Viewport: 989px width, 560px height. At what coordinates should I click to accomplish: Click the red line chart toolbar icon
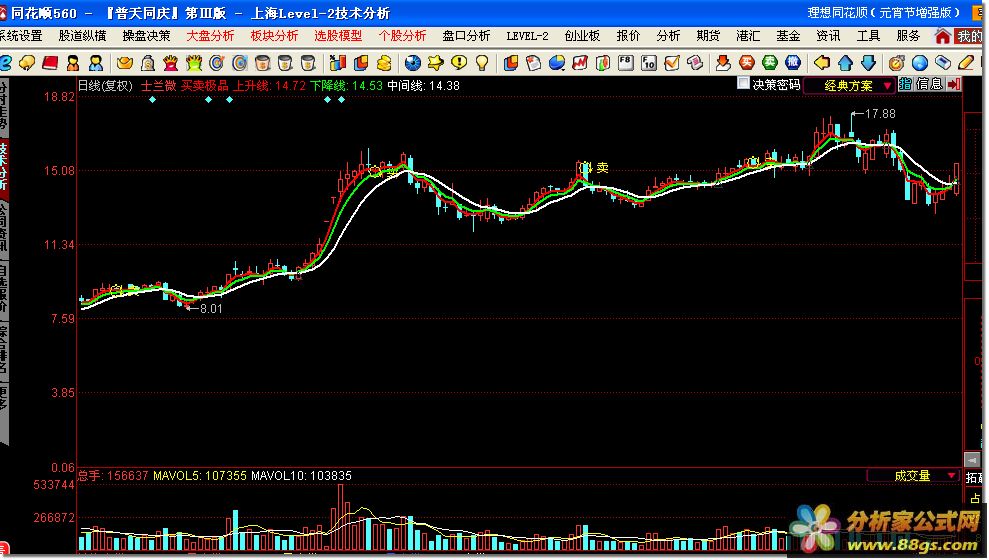click(579, 62)
